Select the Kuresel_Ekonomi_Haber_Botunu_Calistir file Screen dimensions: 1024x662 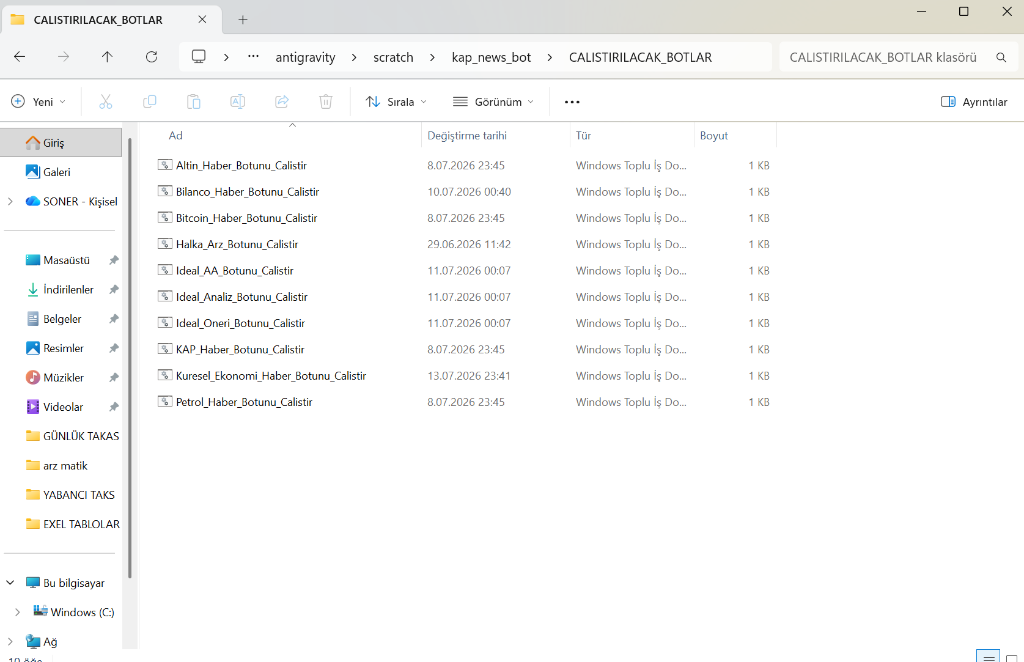270,375
